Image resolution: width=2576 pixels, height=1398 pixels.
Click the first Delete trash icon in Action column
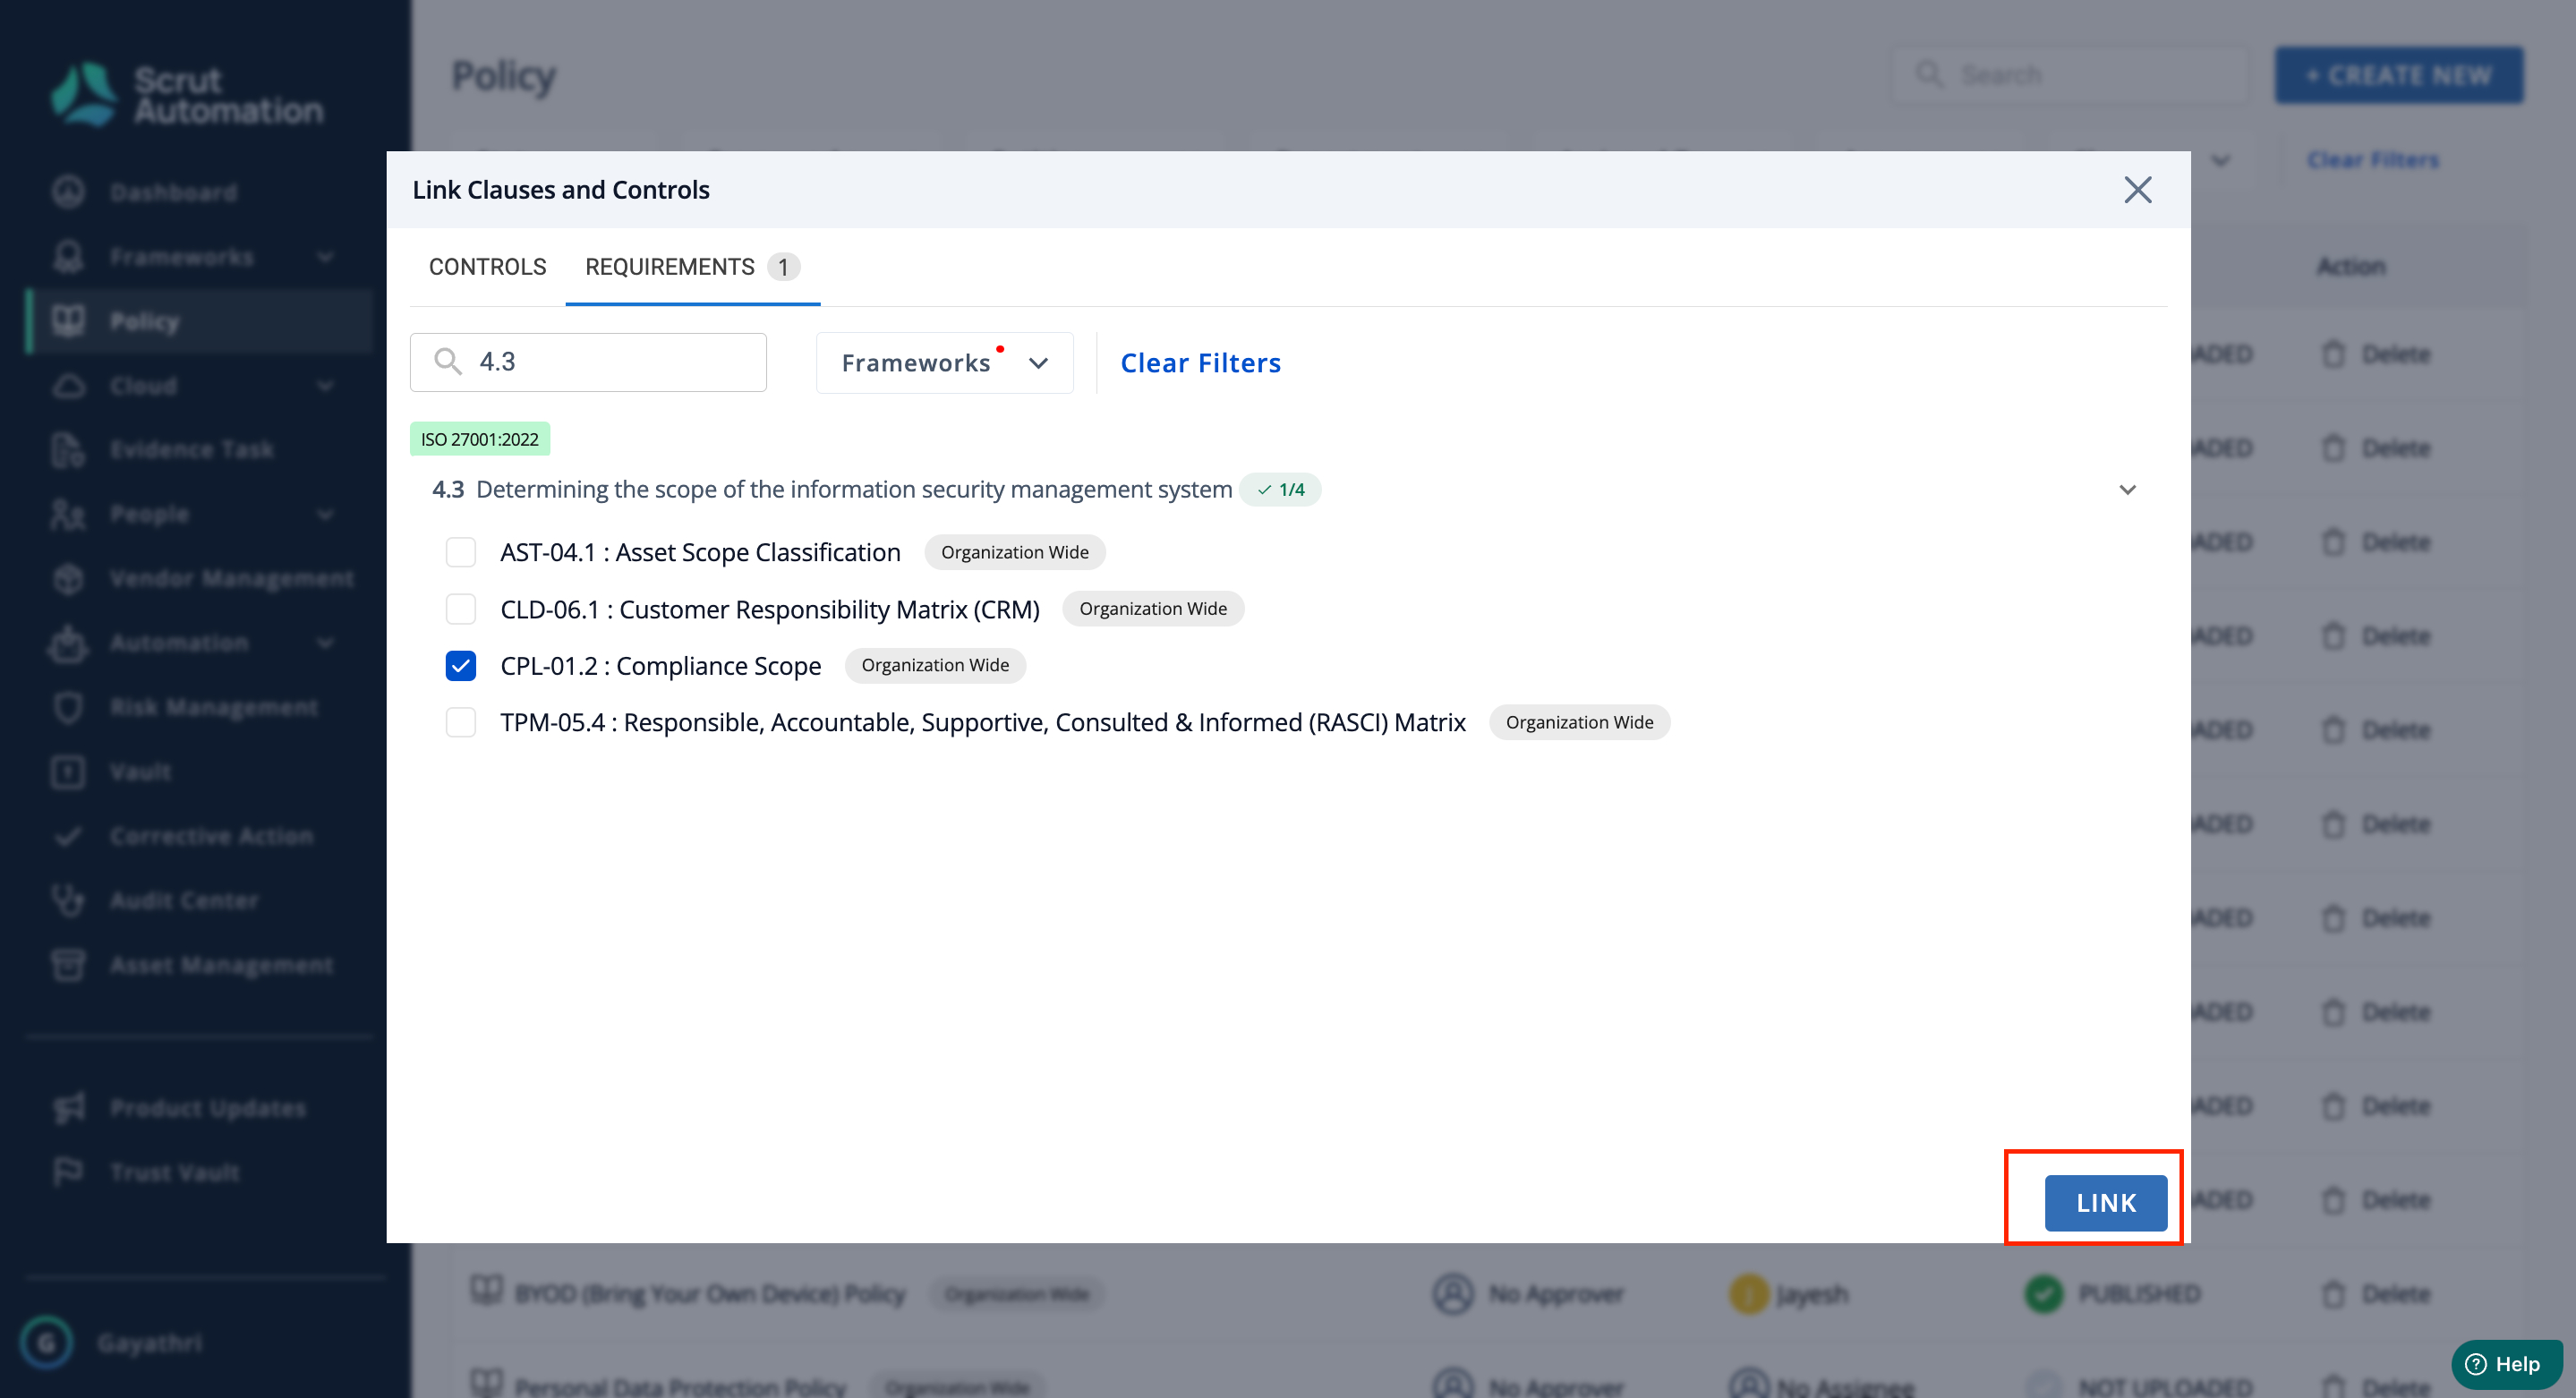2333,354
